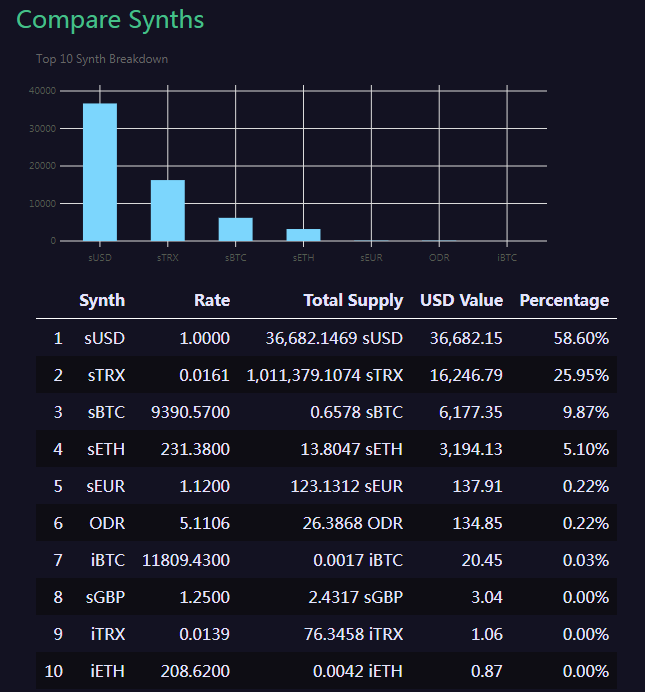Click the sTRX bar in the chart
The image size is (645, 692).
pos(168,211)
